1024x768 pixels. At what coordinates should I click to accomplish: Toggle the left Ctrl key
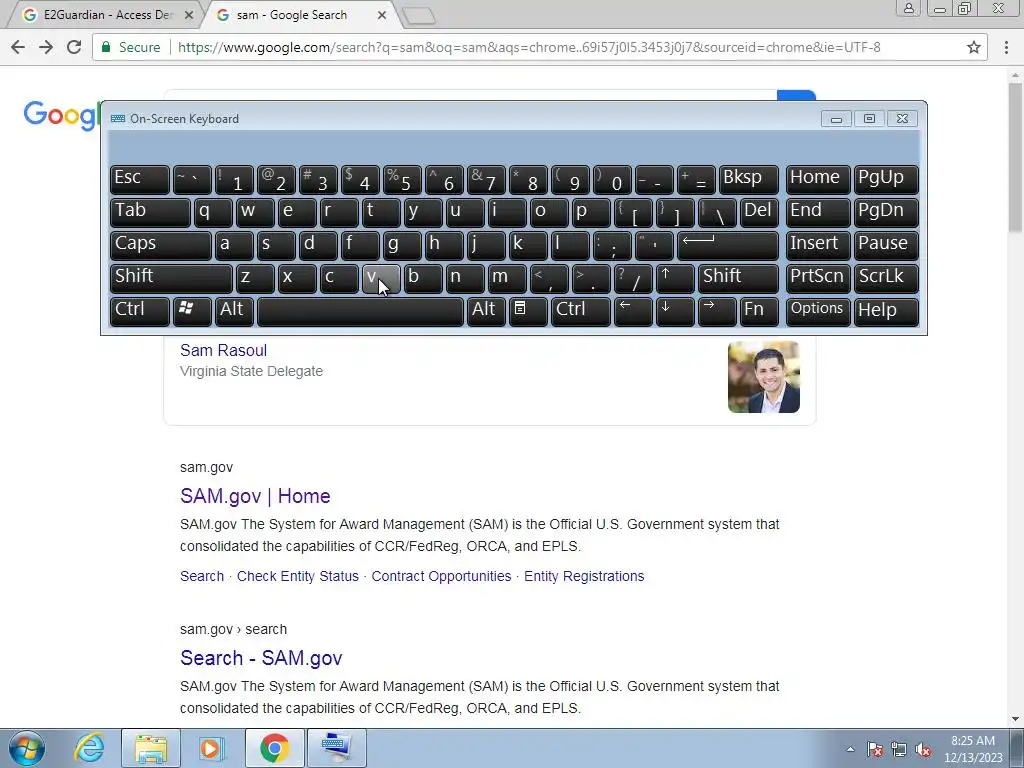pos(140,310)
